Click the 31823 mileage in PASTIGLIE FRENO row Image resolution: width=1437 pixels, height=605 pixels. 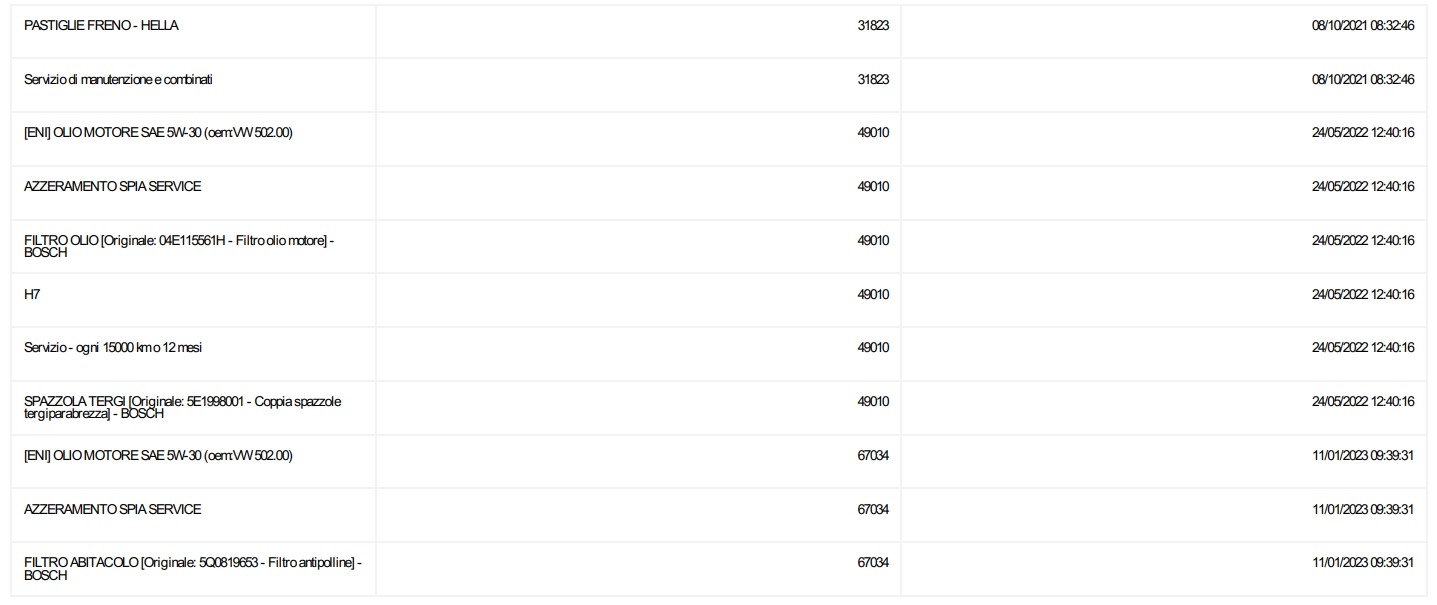[x=873, y=26]
